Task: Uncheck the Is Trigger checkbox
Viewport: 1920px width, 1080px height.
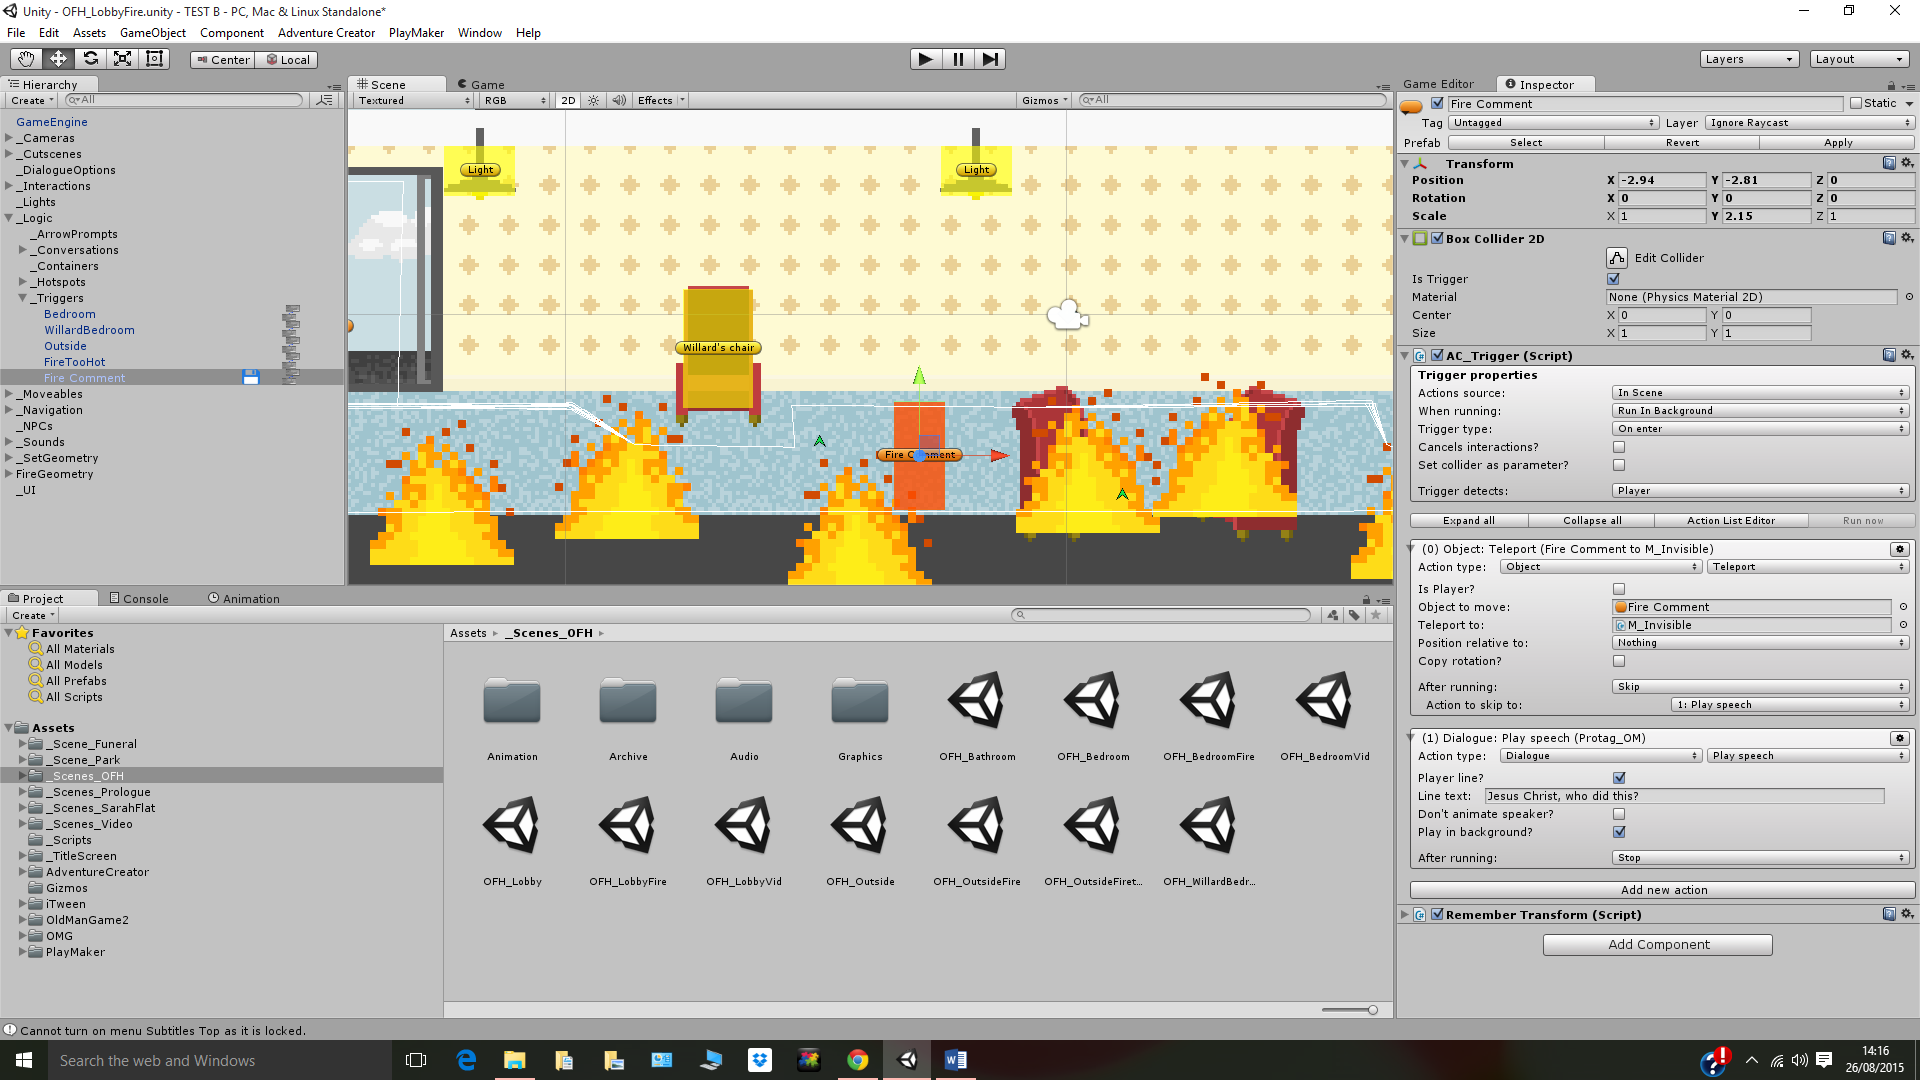Action: pos(1613,279)
